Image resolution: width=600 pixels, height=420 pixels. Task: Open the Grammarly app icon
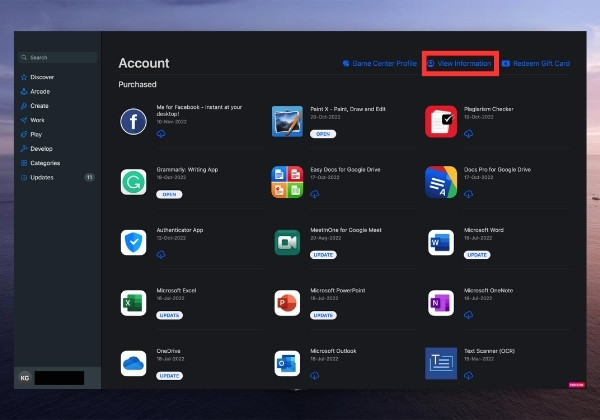pyautogui.click(x=133, y=182)
